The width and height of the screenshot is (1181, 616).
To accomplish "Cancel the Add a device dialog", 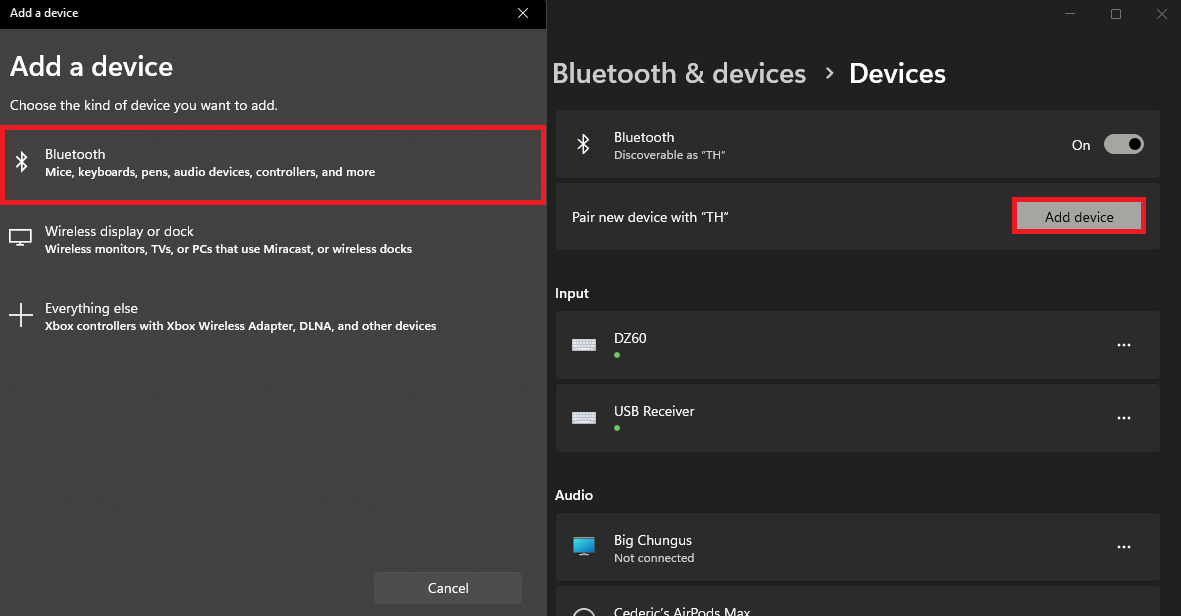I will pyautogui.click(x=448, y=588).
